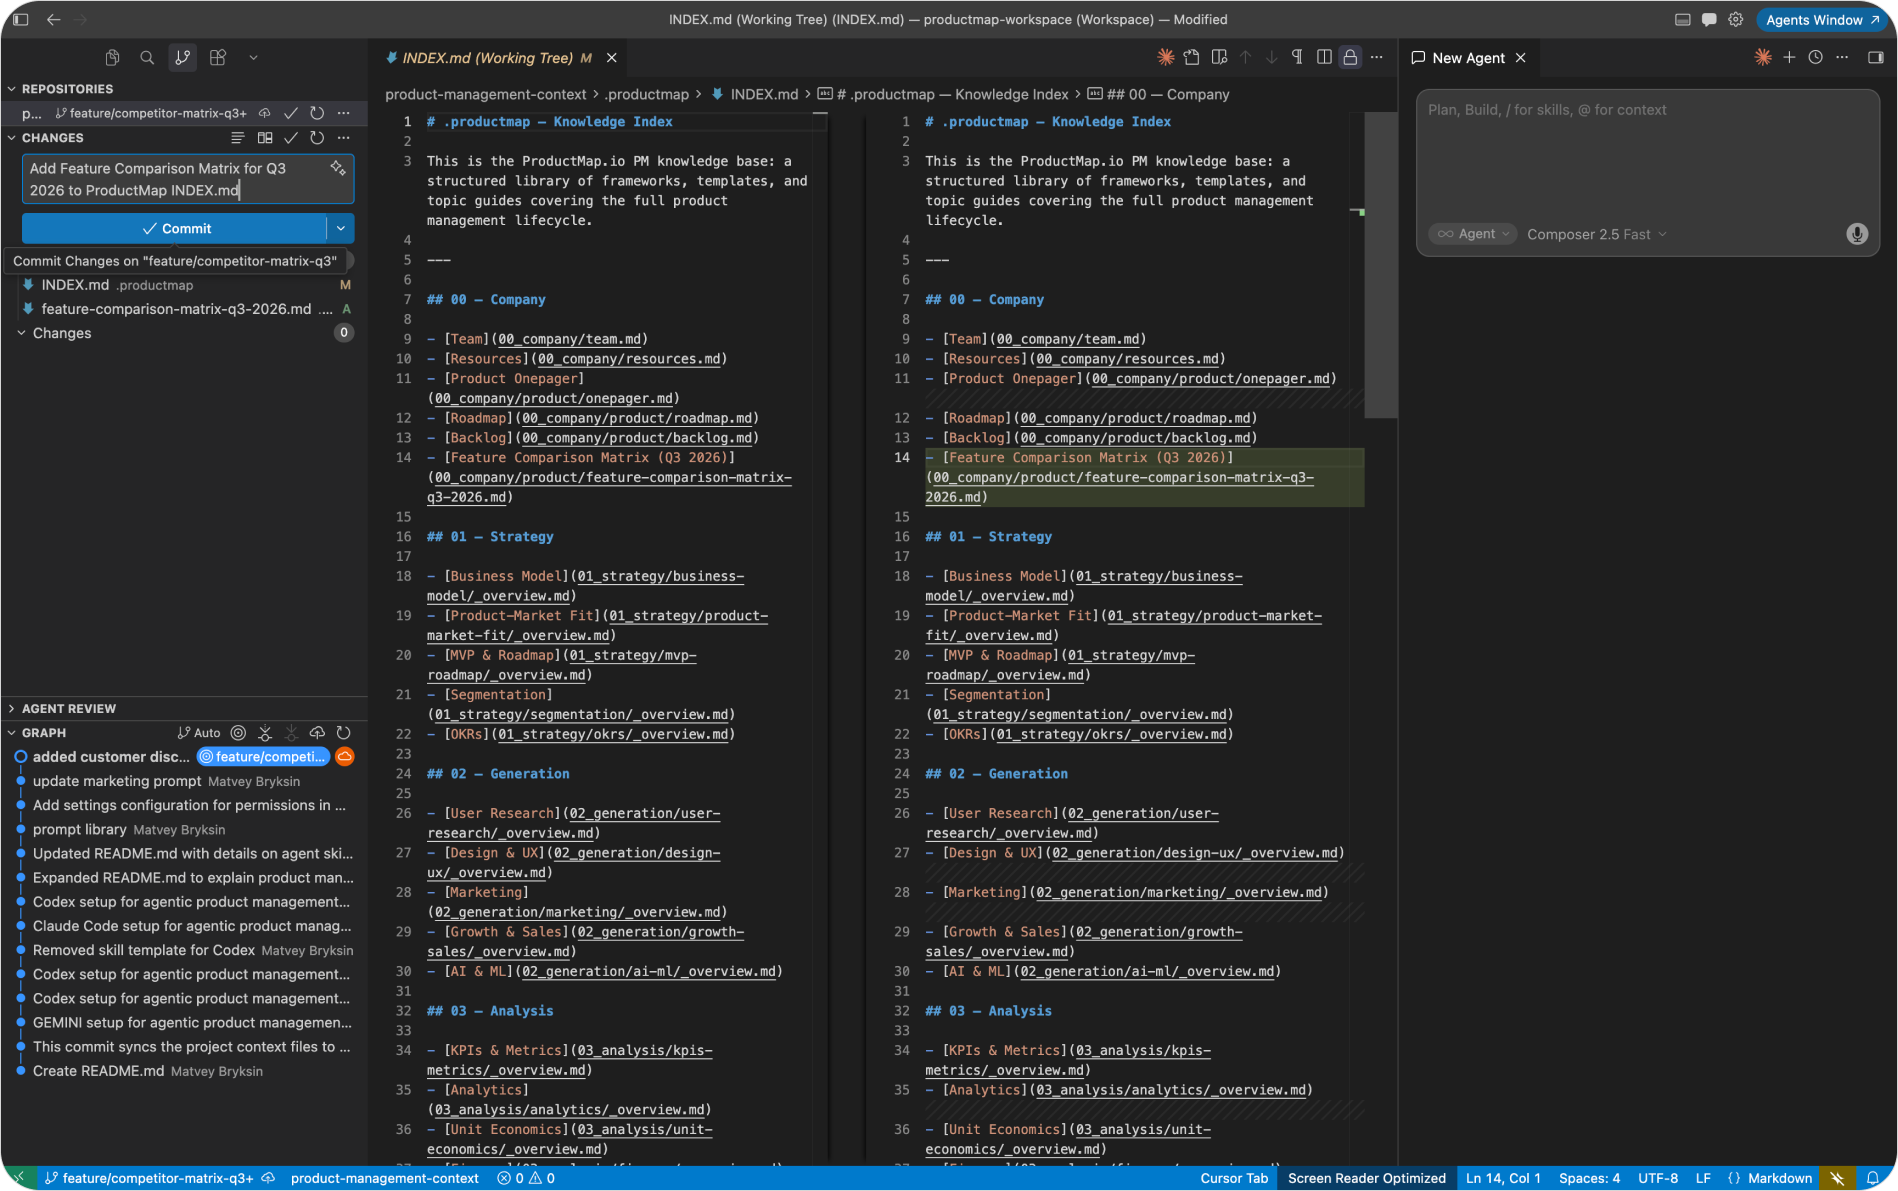The image size is (1898, 1191).
Task: Switch graph branch filter labeled Auto
Action: click(x=199, y=733)
